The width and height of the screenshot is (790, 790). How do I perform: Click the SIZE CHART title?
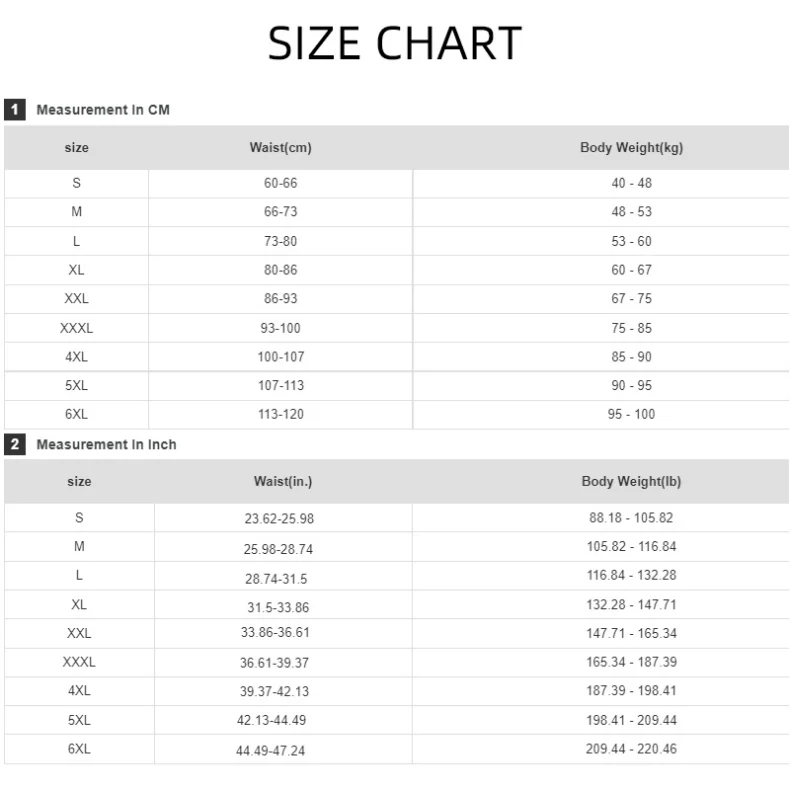(x=395, y=44)
